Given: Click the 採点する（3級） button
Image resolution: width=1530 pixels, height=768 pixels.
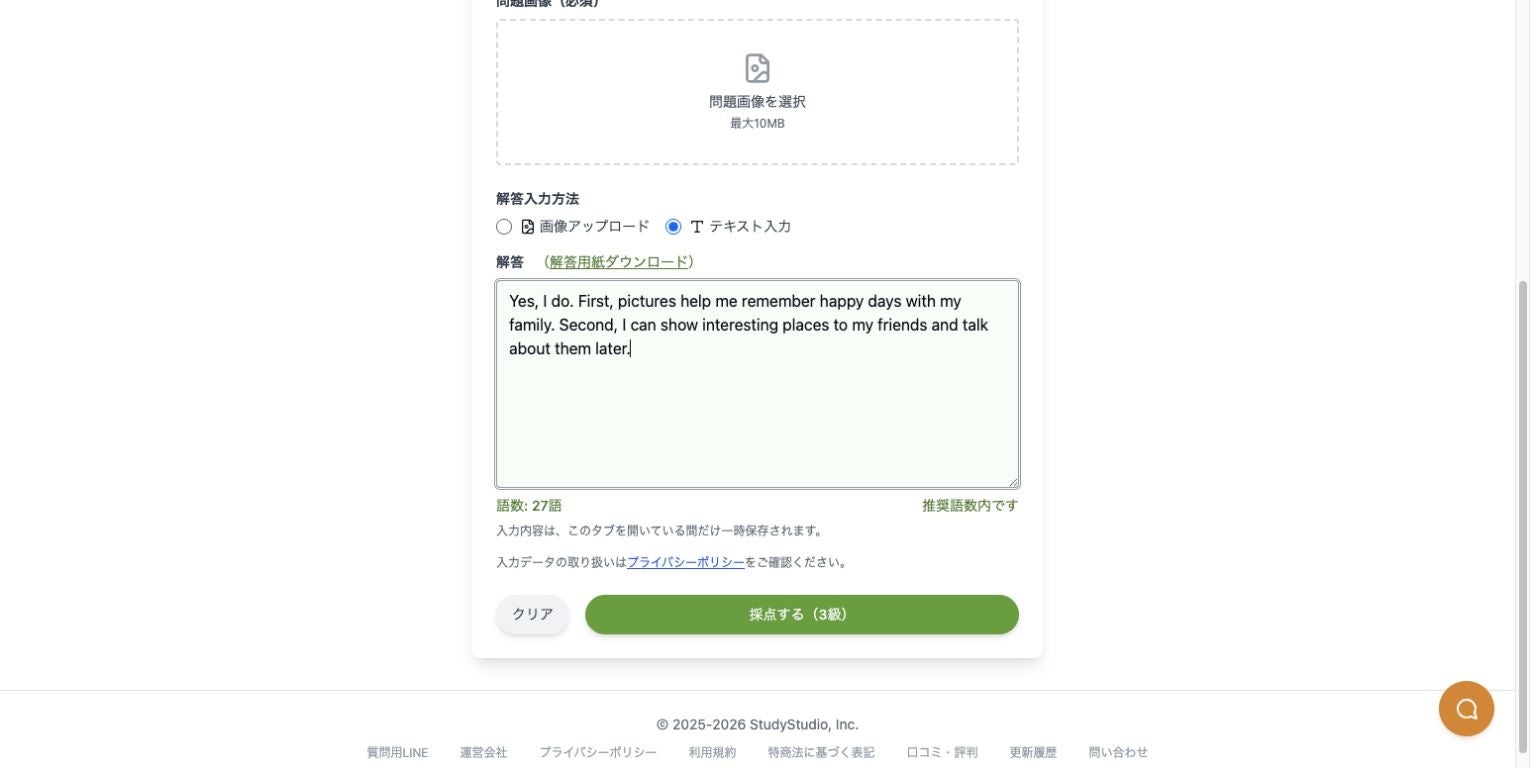Looking at the screenshot, I should (x=802, y=614).
